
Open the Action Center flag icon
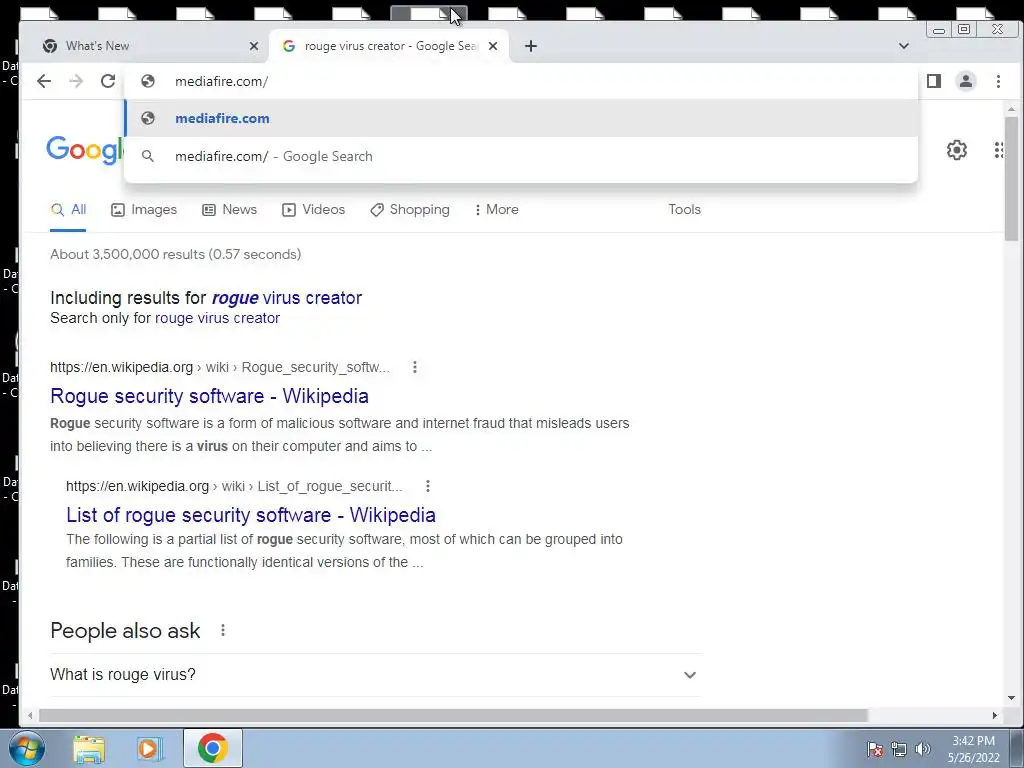click(875, 750)
